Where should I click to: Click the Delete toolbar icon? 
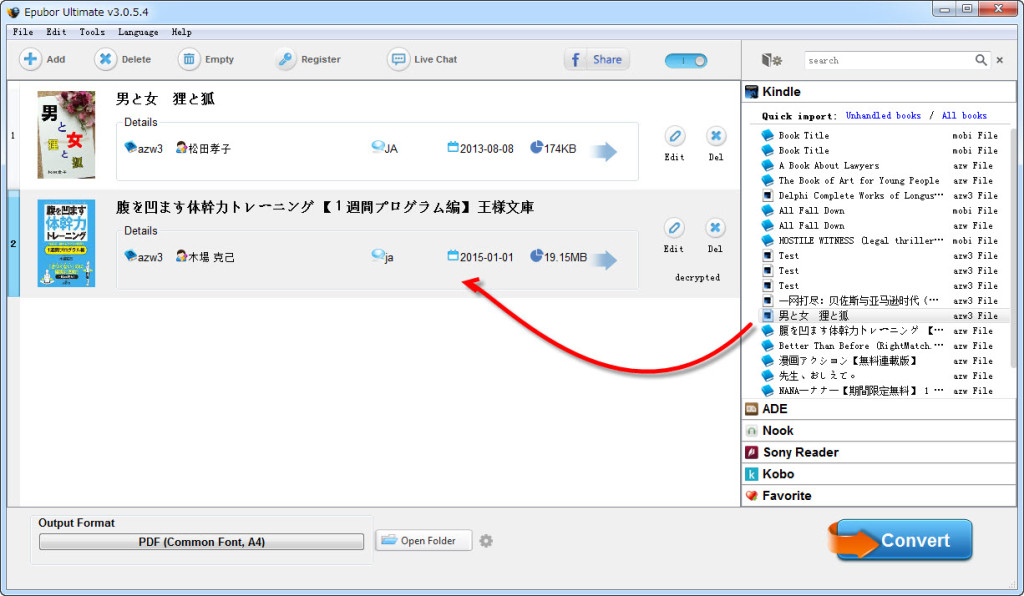[x=104, y=59]
